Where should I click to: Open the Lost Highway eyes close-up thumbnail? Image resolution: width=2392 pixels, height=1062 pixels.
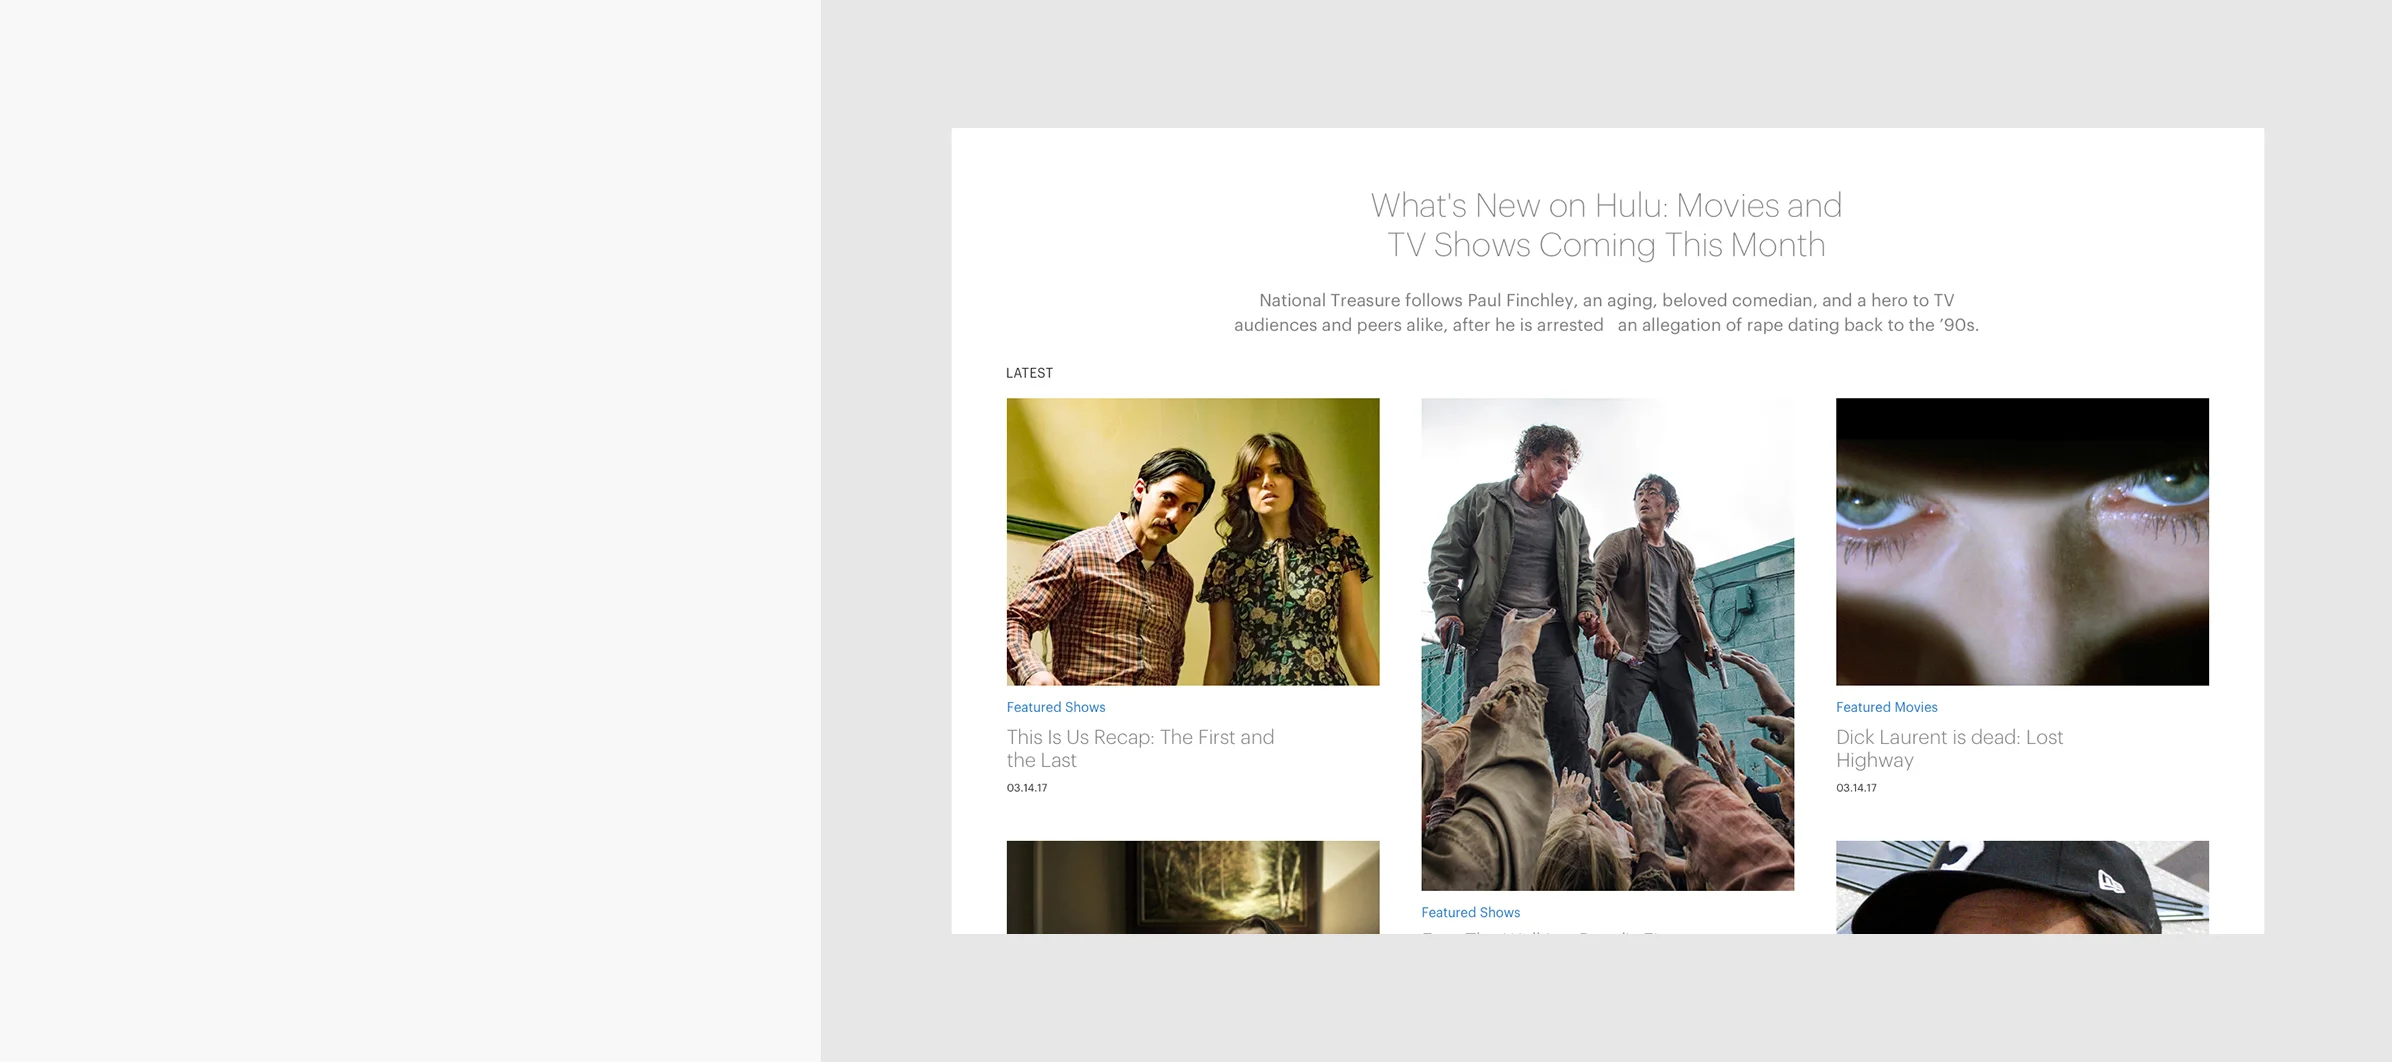pyautogui.click(x=2022, y=541)
